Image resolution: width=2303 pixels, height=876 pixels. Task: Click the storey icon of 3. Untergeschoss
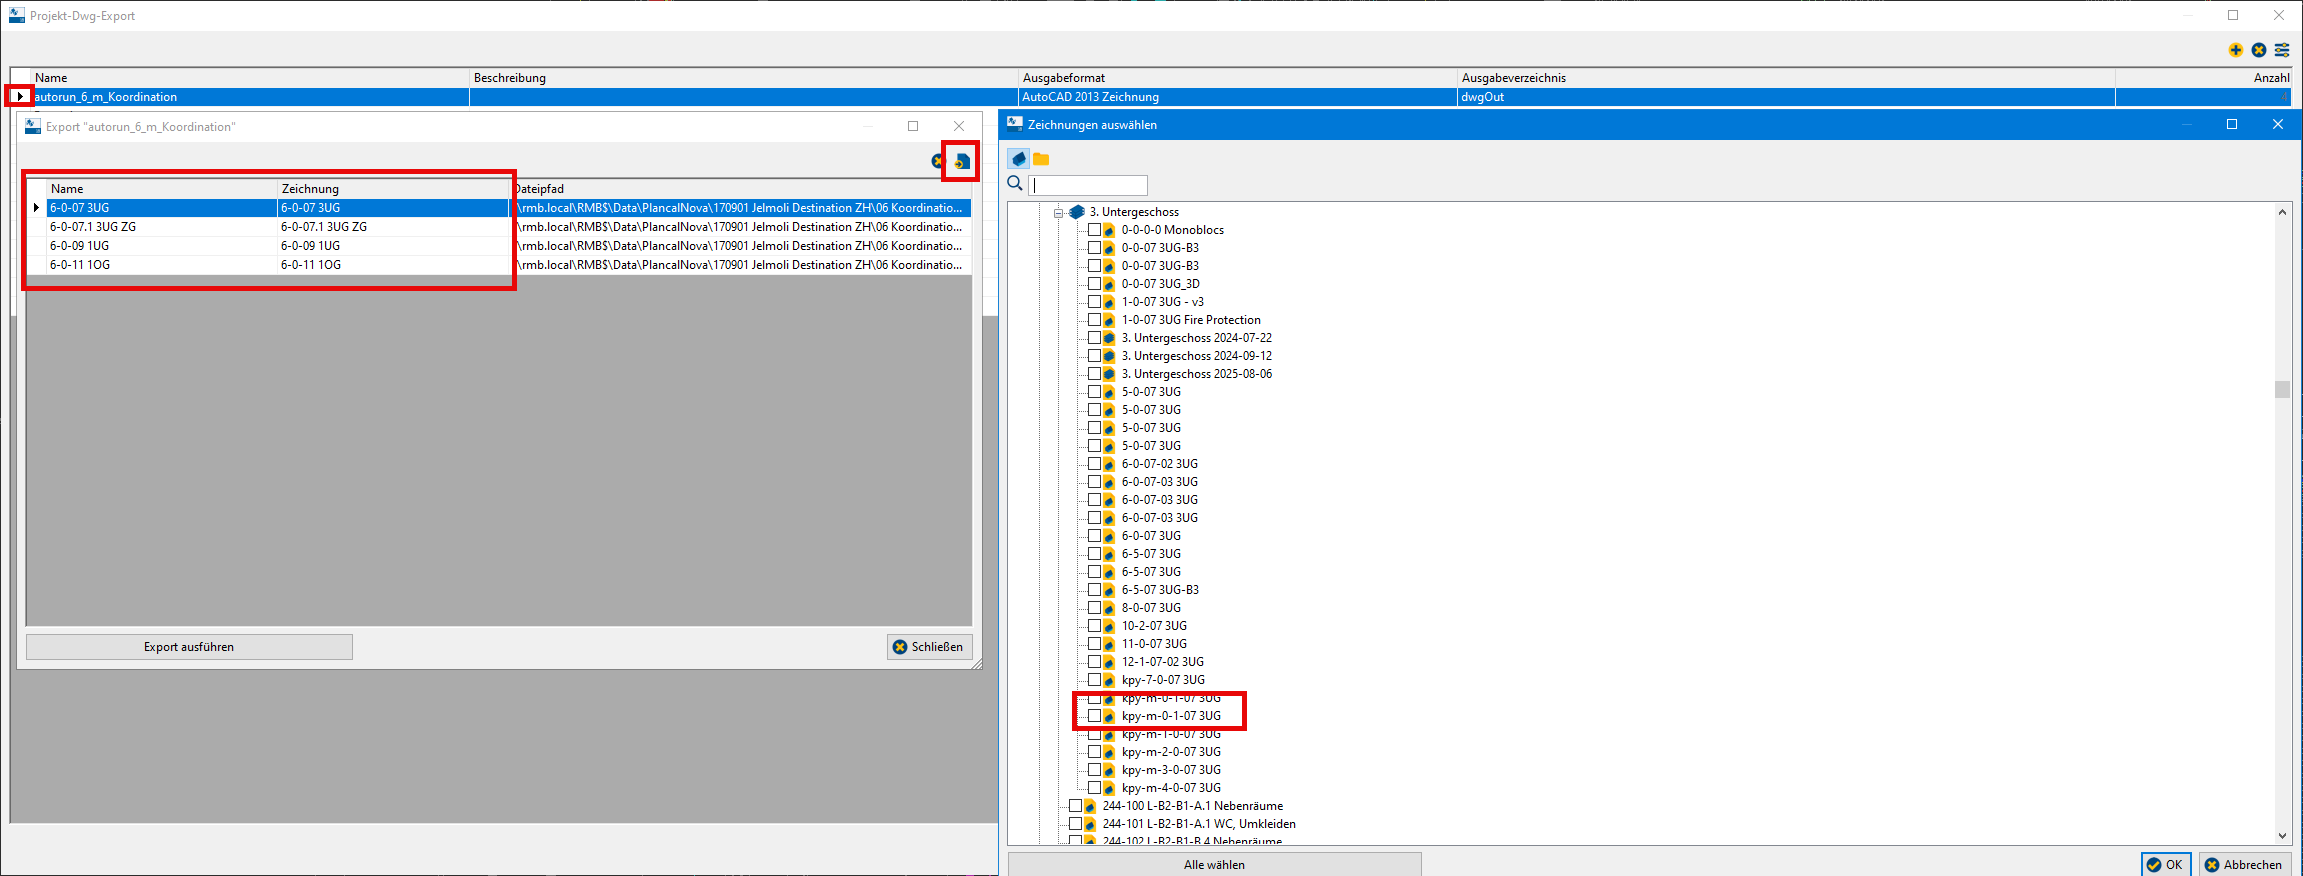click(1077, 212)
